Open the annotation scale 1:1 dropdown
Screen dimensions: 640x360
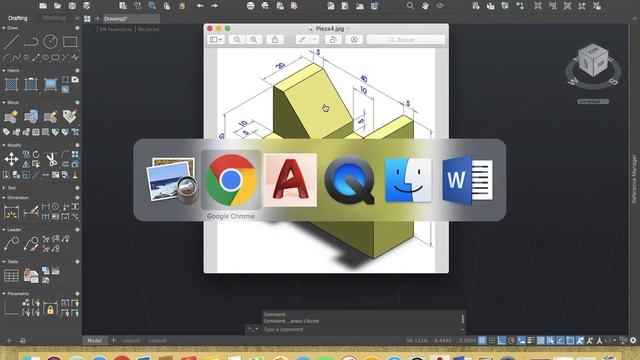(x=610, y=340)
